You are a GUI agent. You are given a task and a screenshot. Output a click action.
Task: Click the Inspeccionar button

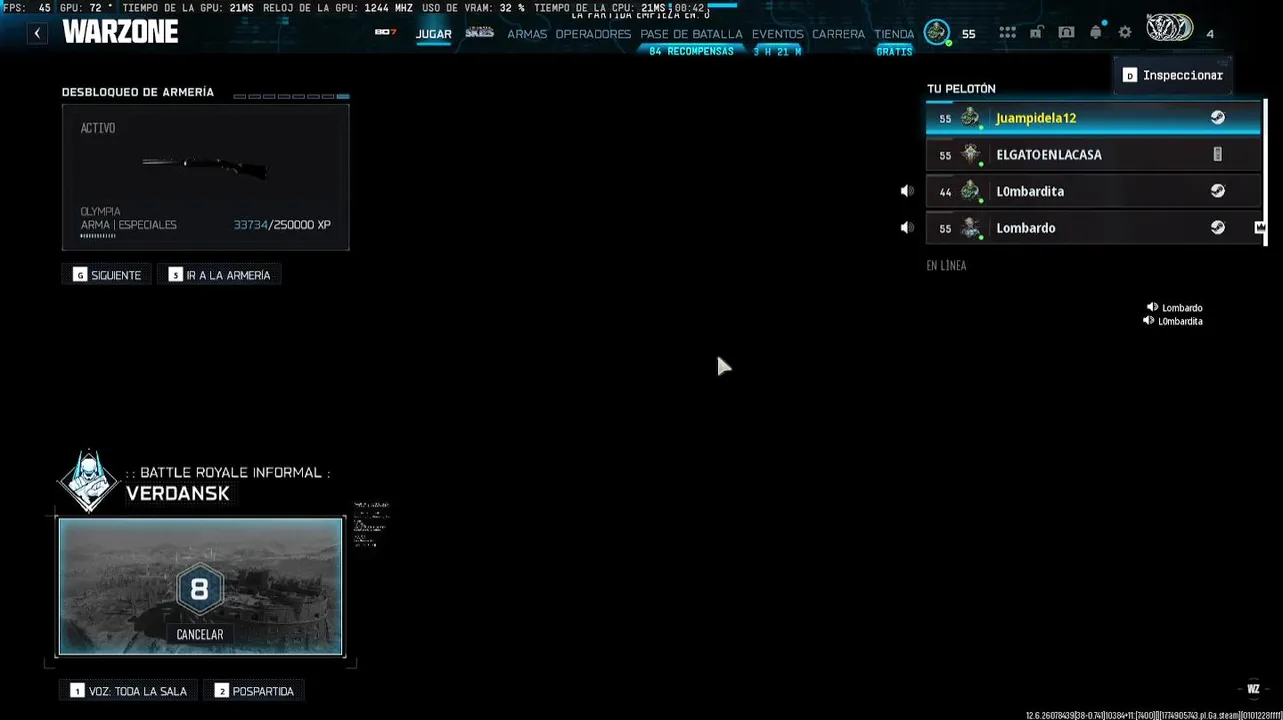[1172, 75]
